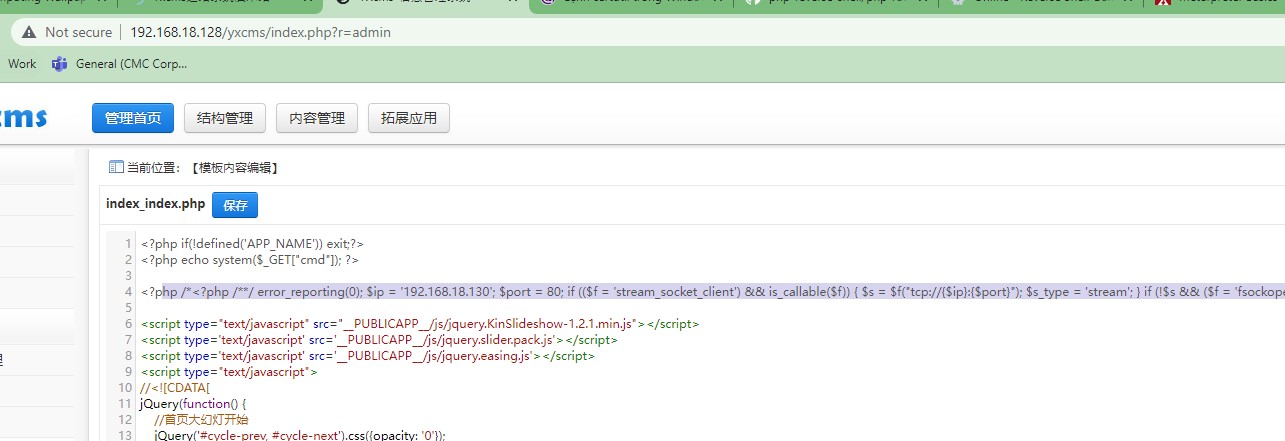
Task: Save template with the 保存 button
Action: click(235, 205)
